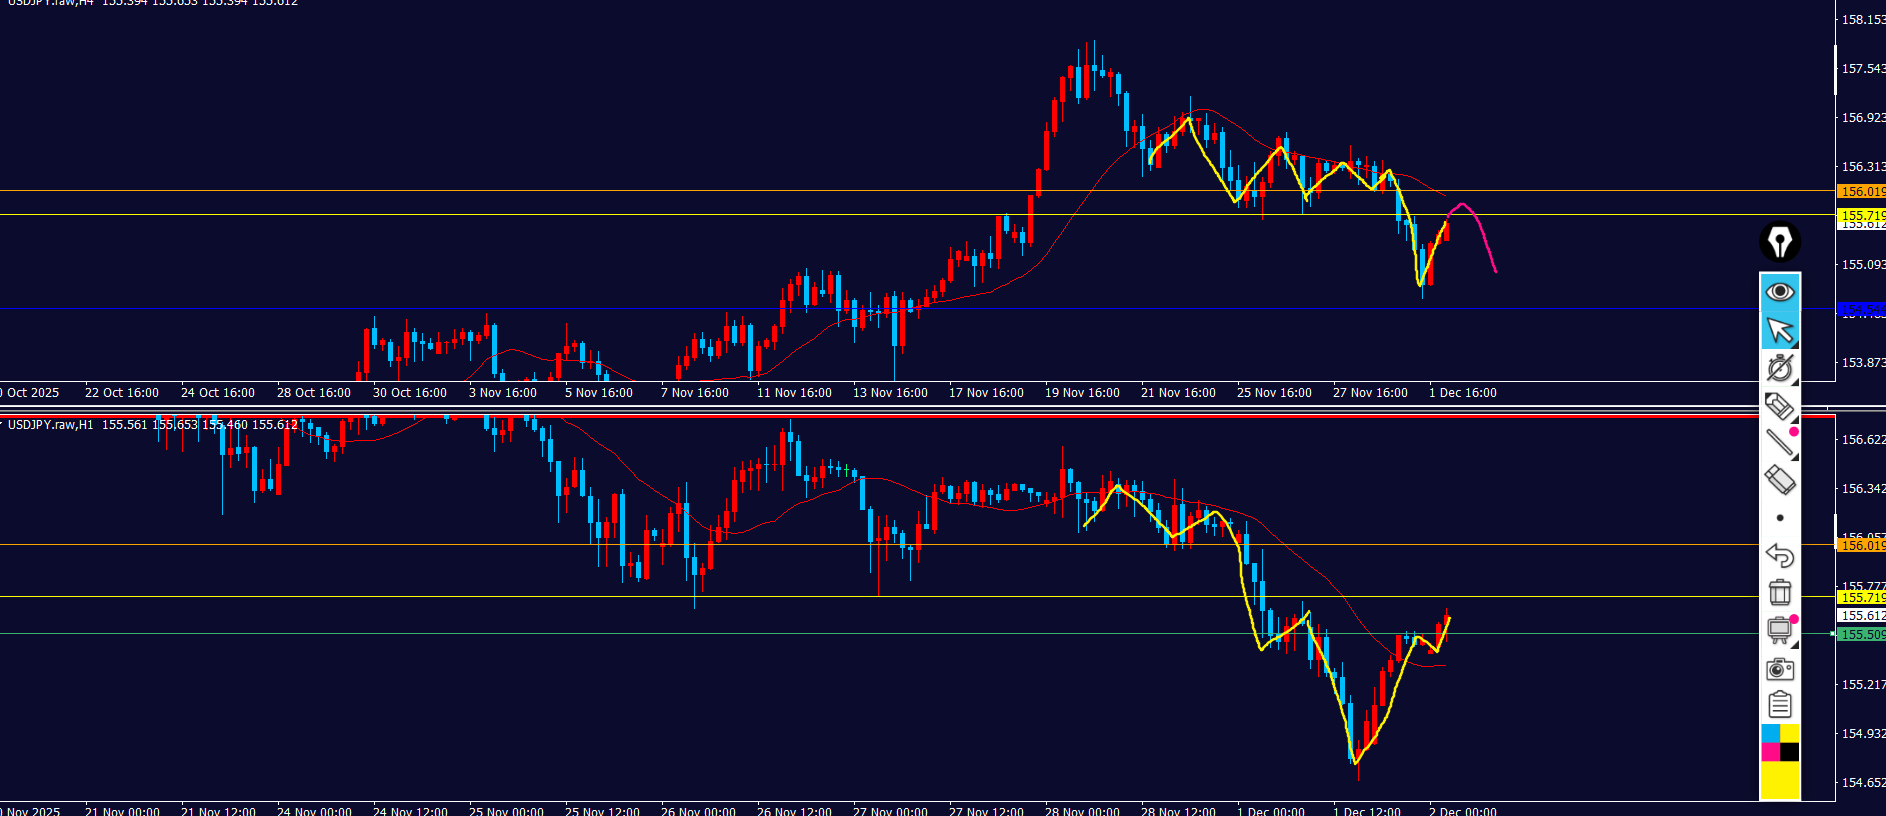Toggle drawing visibility with the eye icon
This screenshot has width=1886, height=816.
pyautogui.click(x=1780, y=292)
